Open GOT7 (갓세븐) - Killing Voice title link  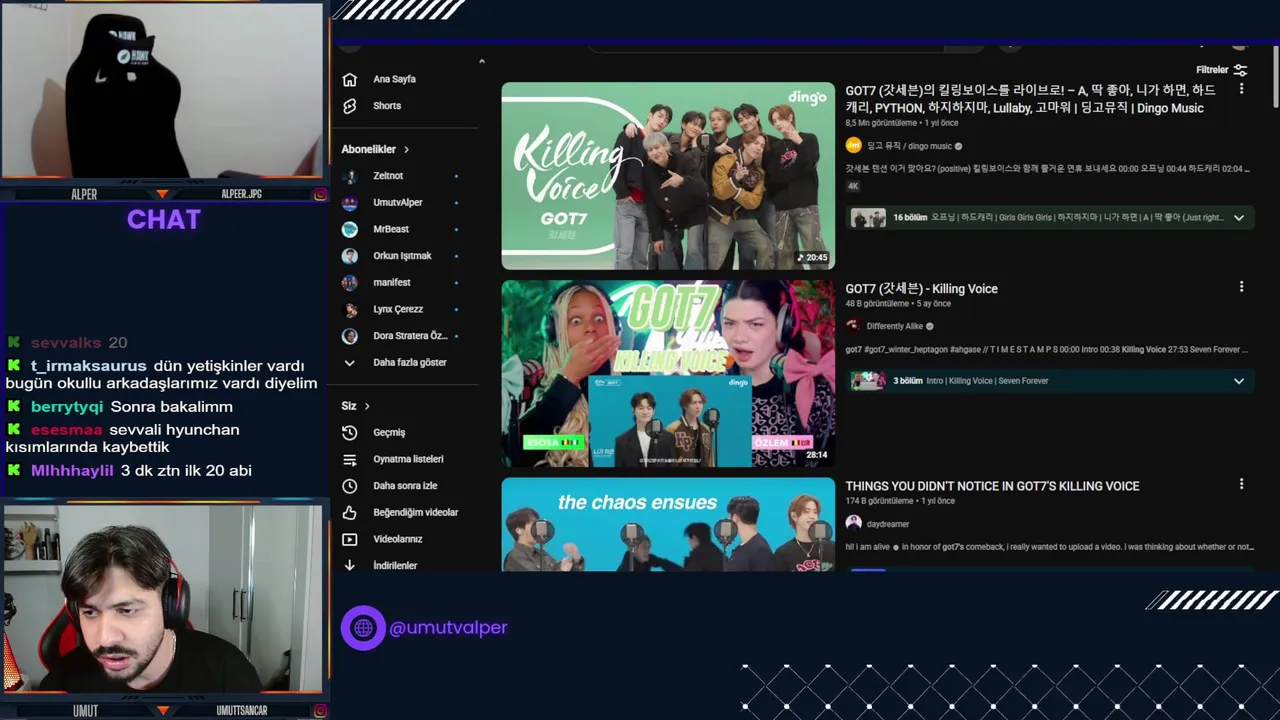click(921, 289)
